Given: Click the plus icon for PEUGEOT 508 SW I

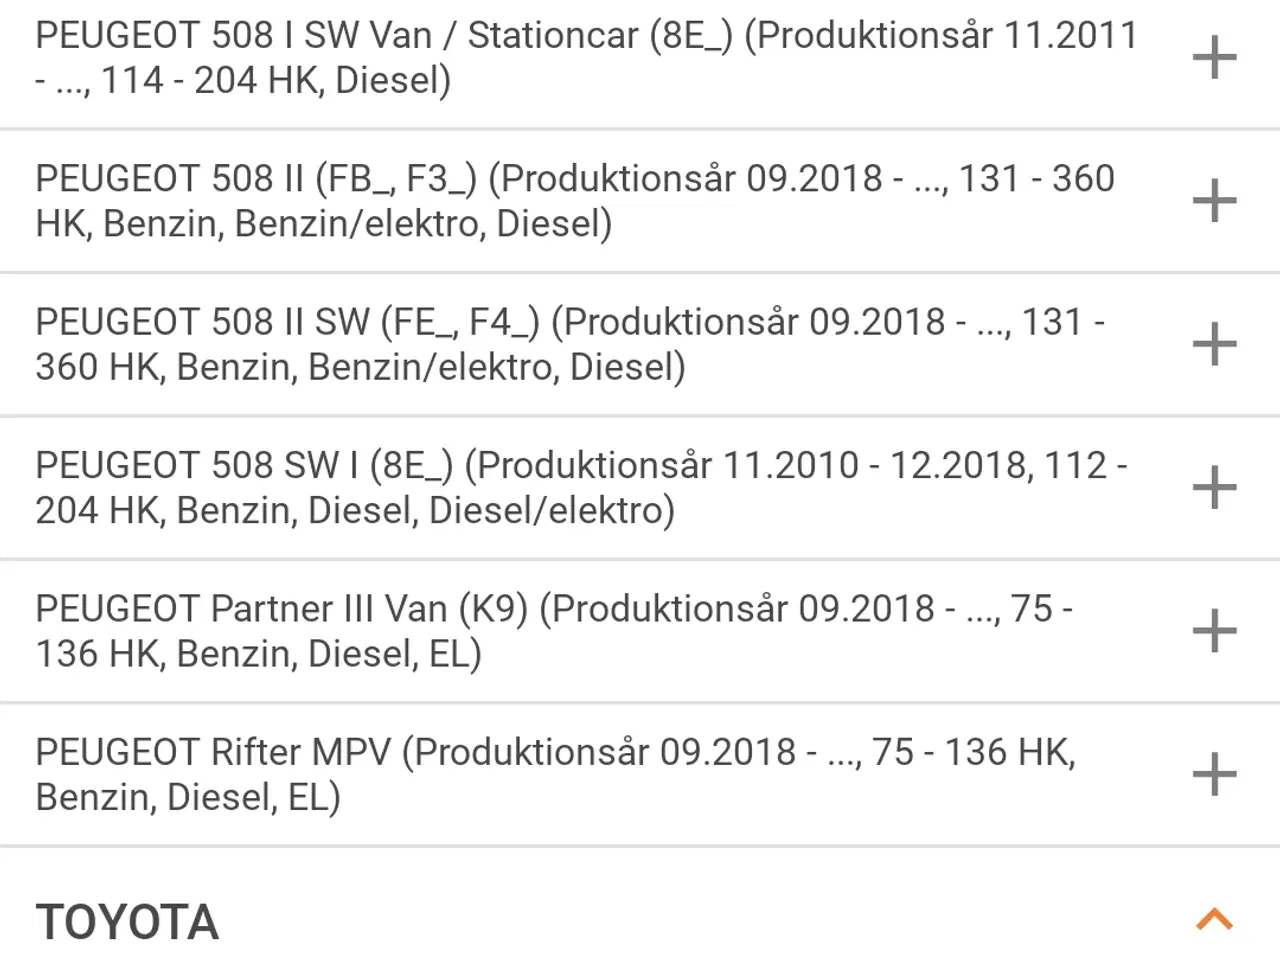Looking at the screenshot, I should tap(1214, 487).
